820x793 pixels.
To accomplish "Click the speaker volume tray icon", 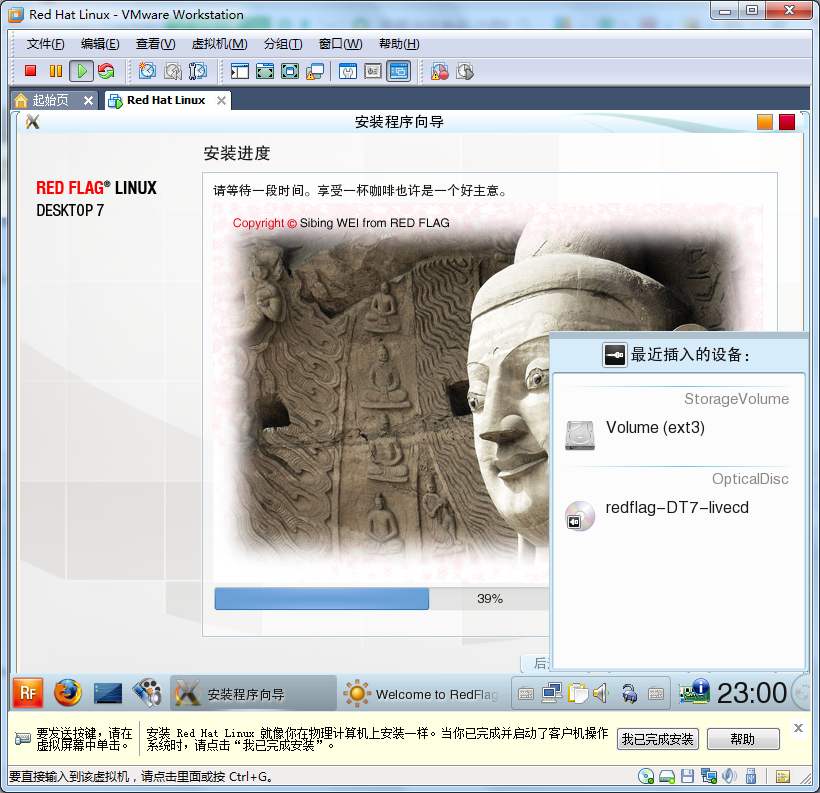I will coord(601,694).
